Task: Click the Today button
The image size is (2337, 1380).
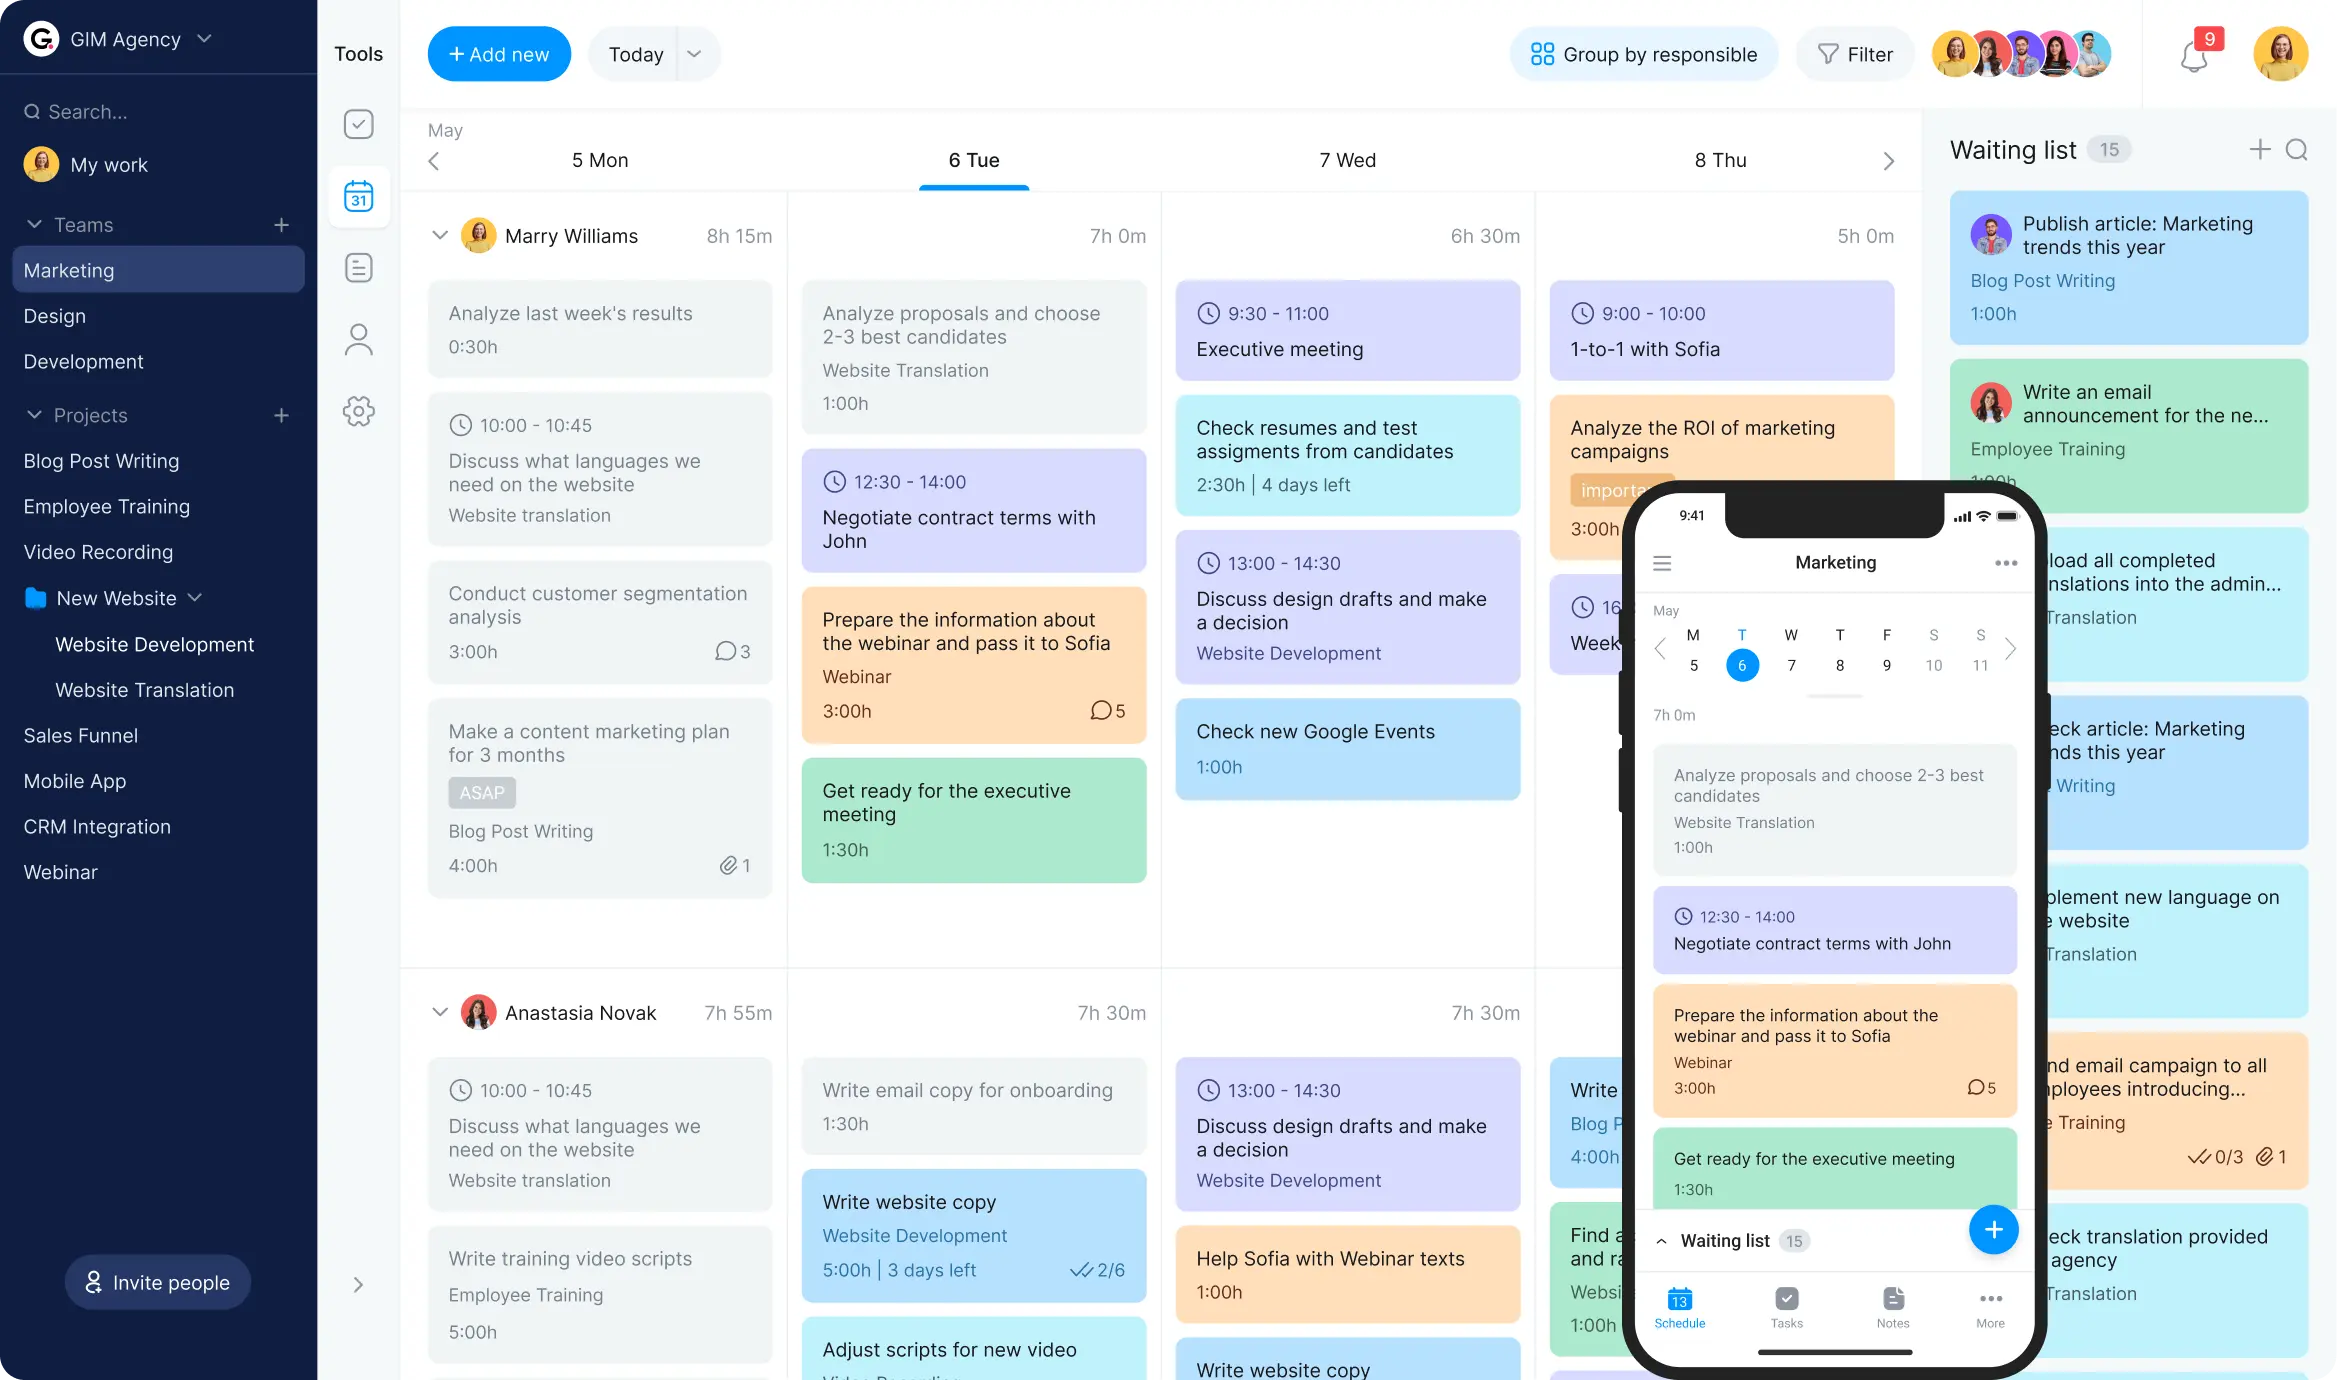Action: tap(635, 54)
